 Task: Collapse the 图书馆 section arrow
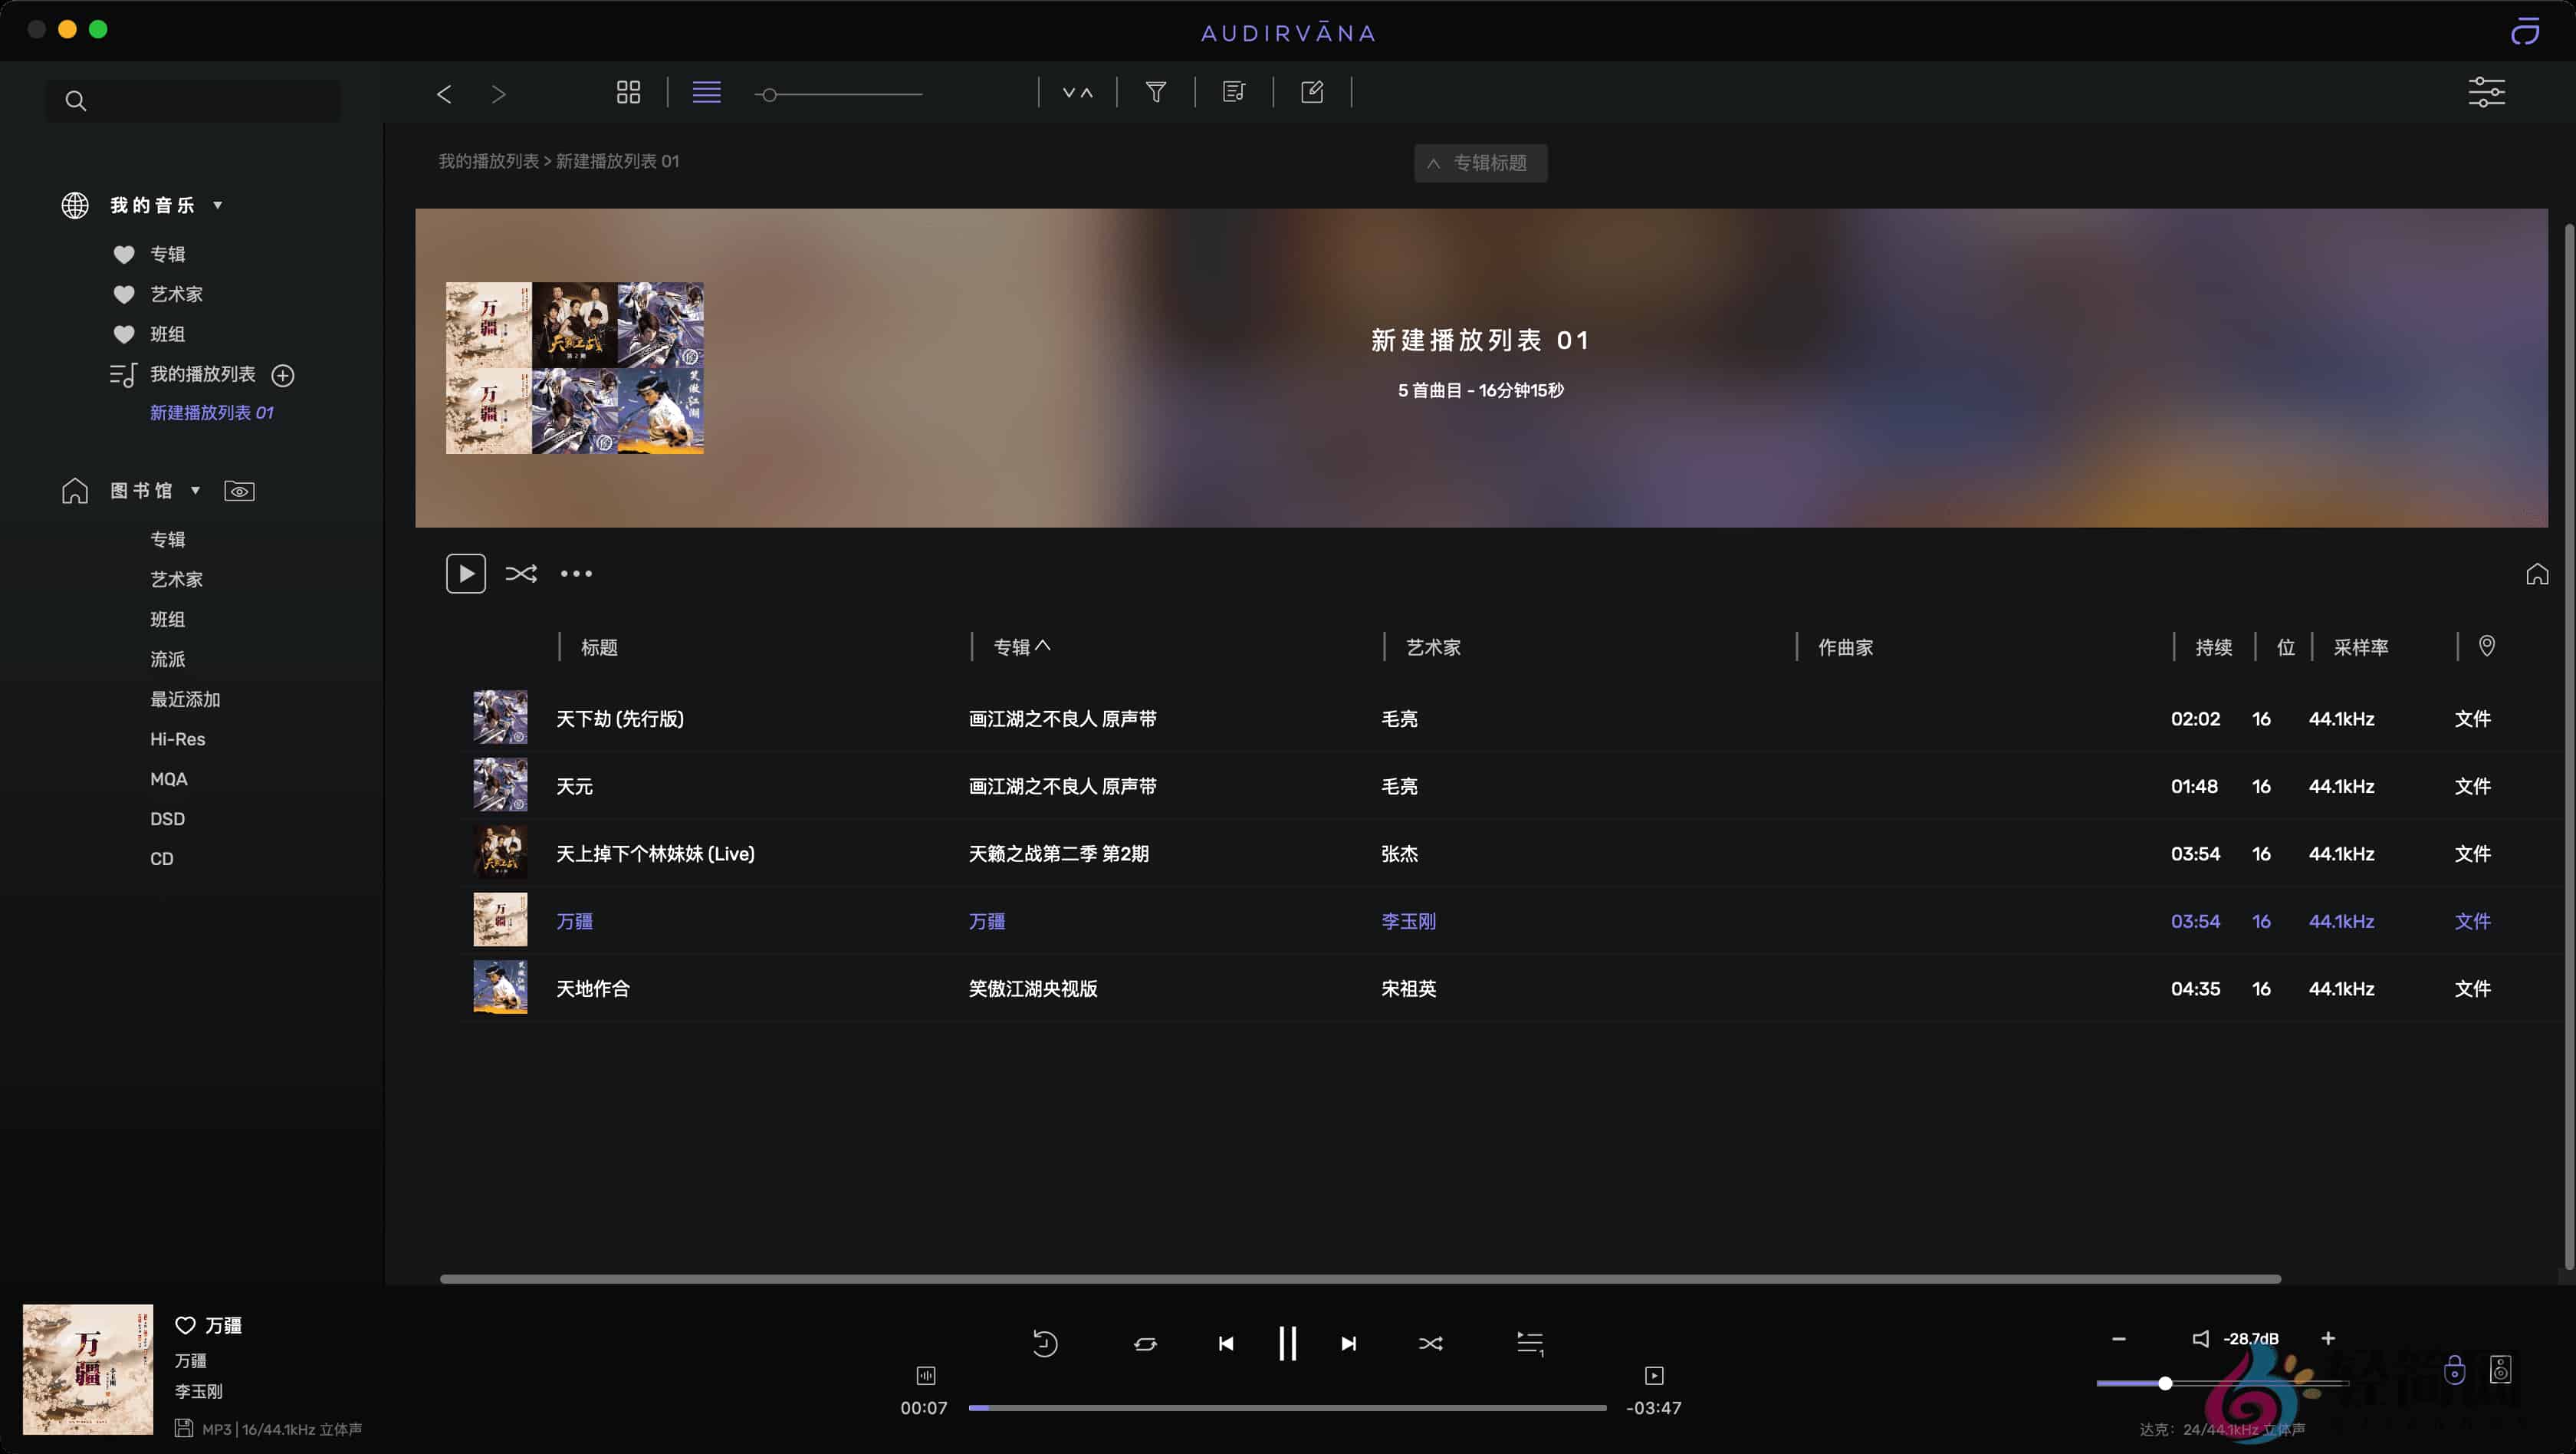click(196, 491)
